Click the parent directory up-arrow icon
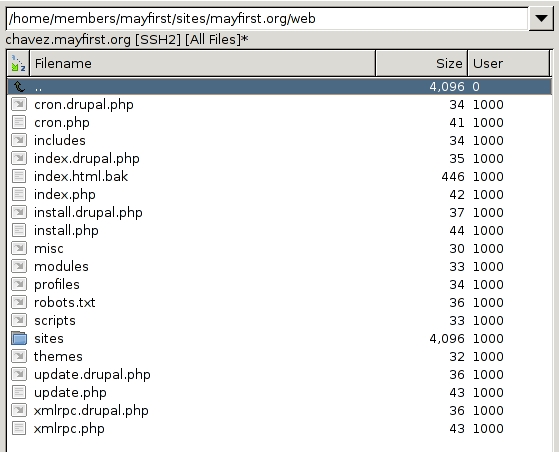 [x=19, y=86]
